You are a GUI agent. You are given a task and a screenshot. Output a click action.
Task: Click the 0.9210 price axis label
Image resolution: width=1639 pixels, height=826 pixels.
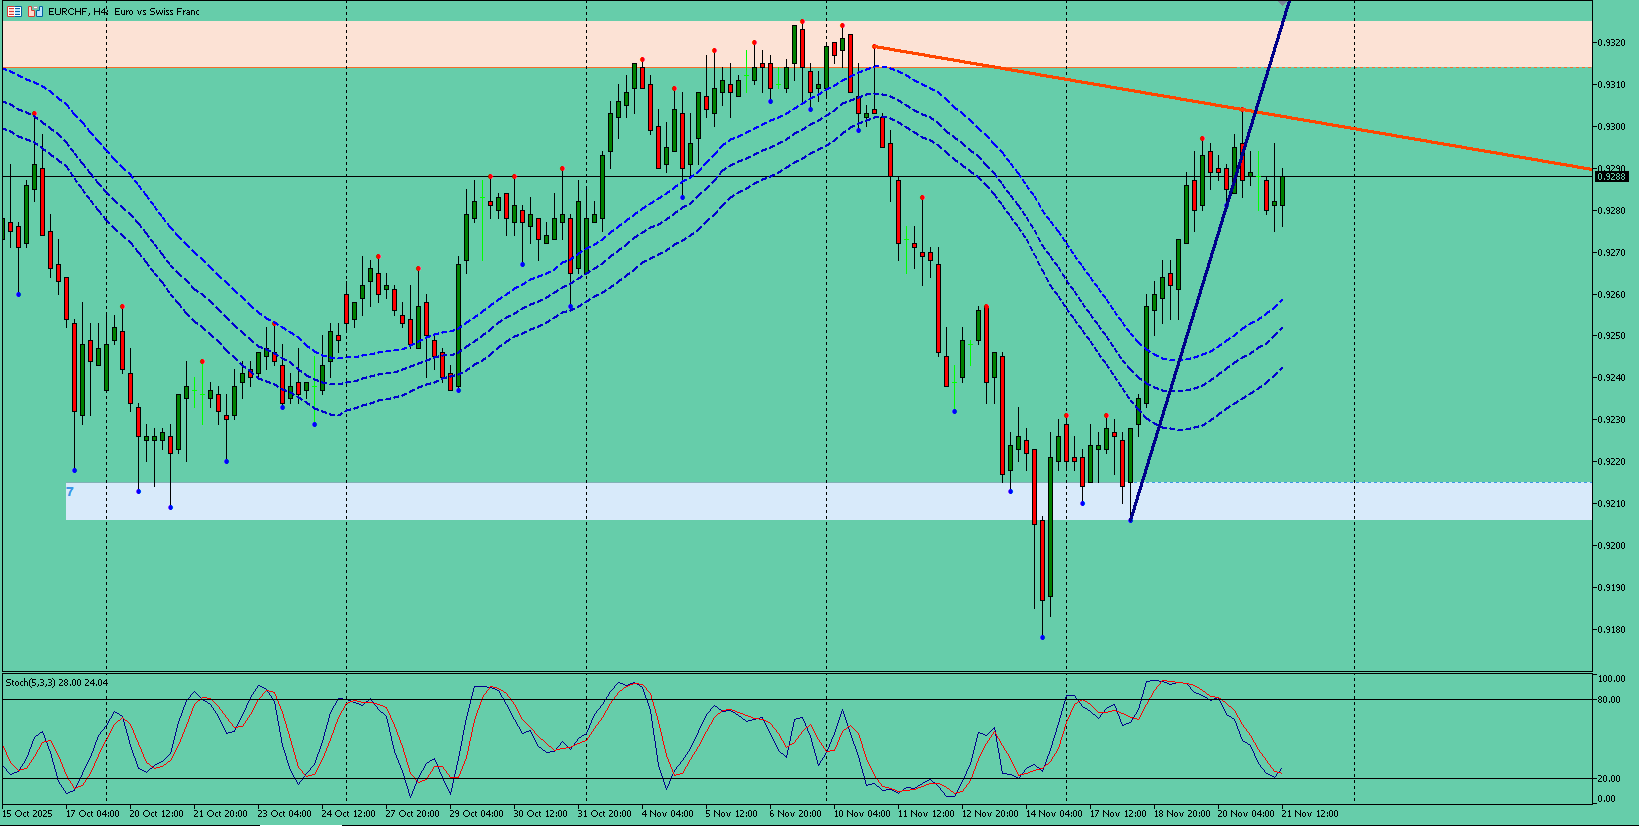(x=1611, y=504)
